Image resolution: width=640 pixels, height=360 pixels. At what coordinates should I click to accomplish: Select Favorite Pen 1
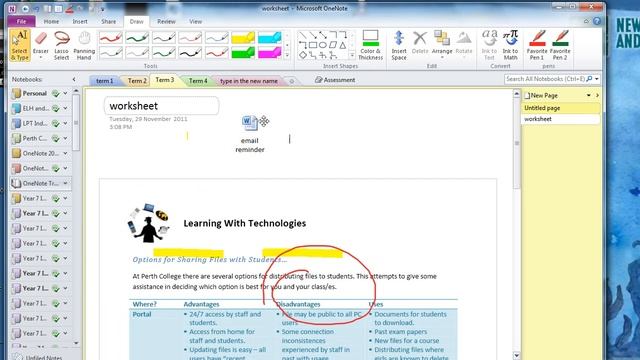(537, 45)
